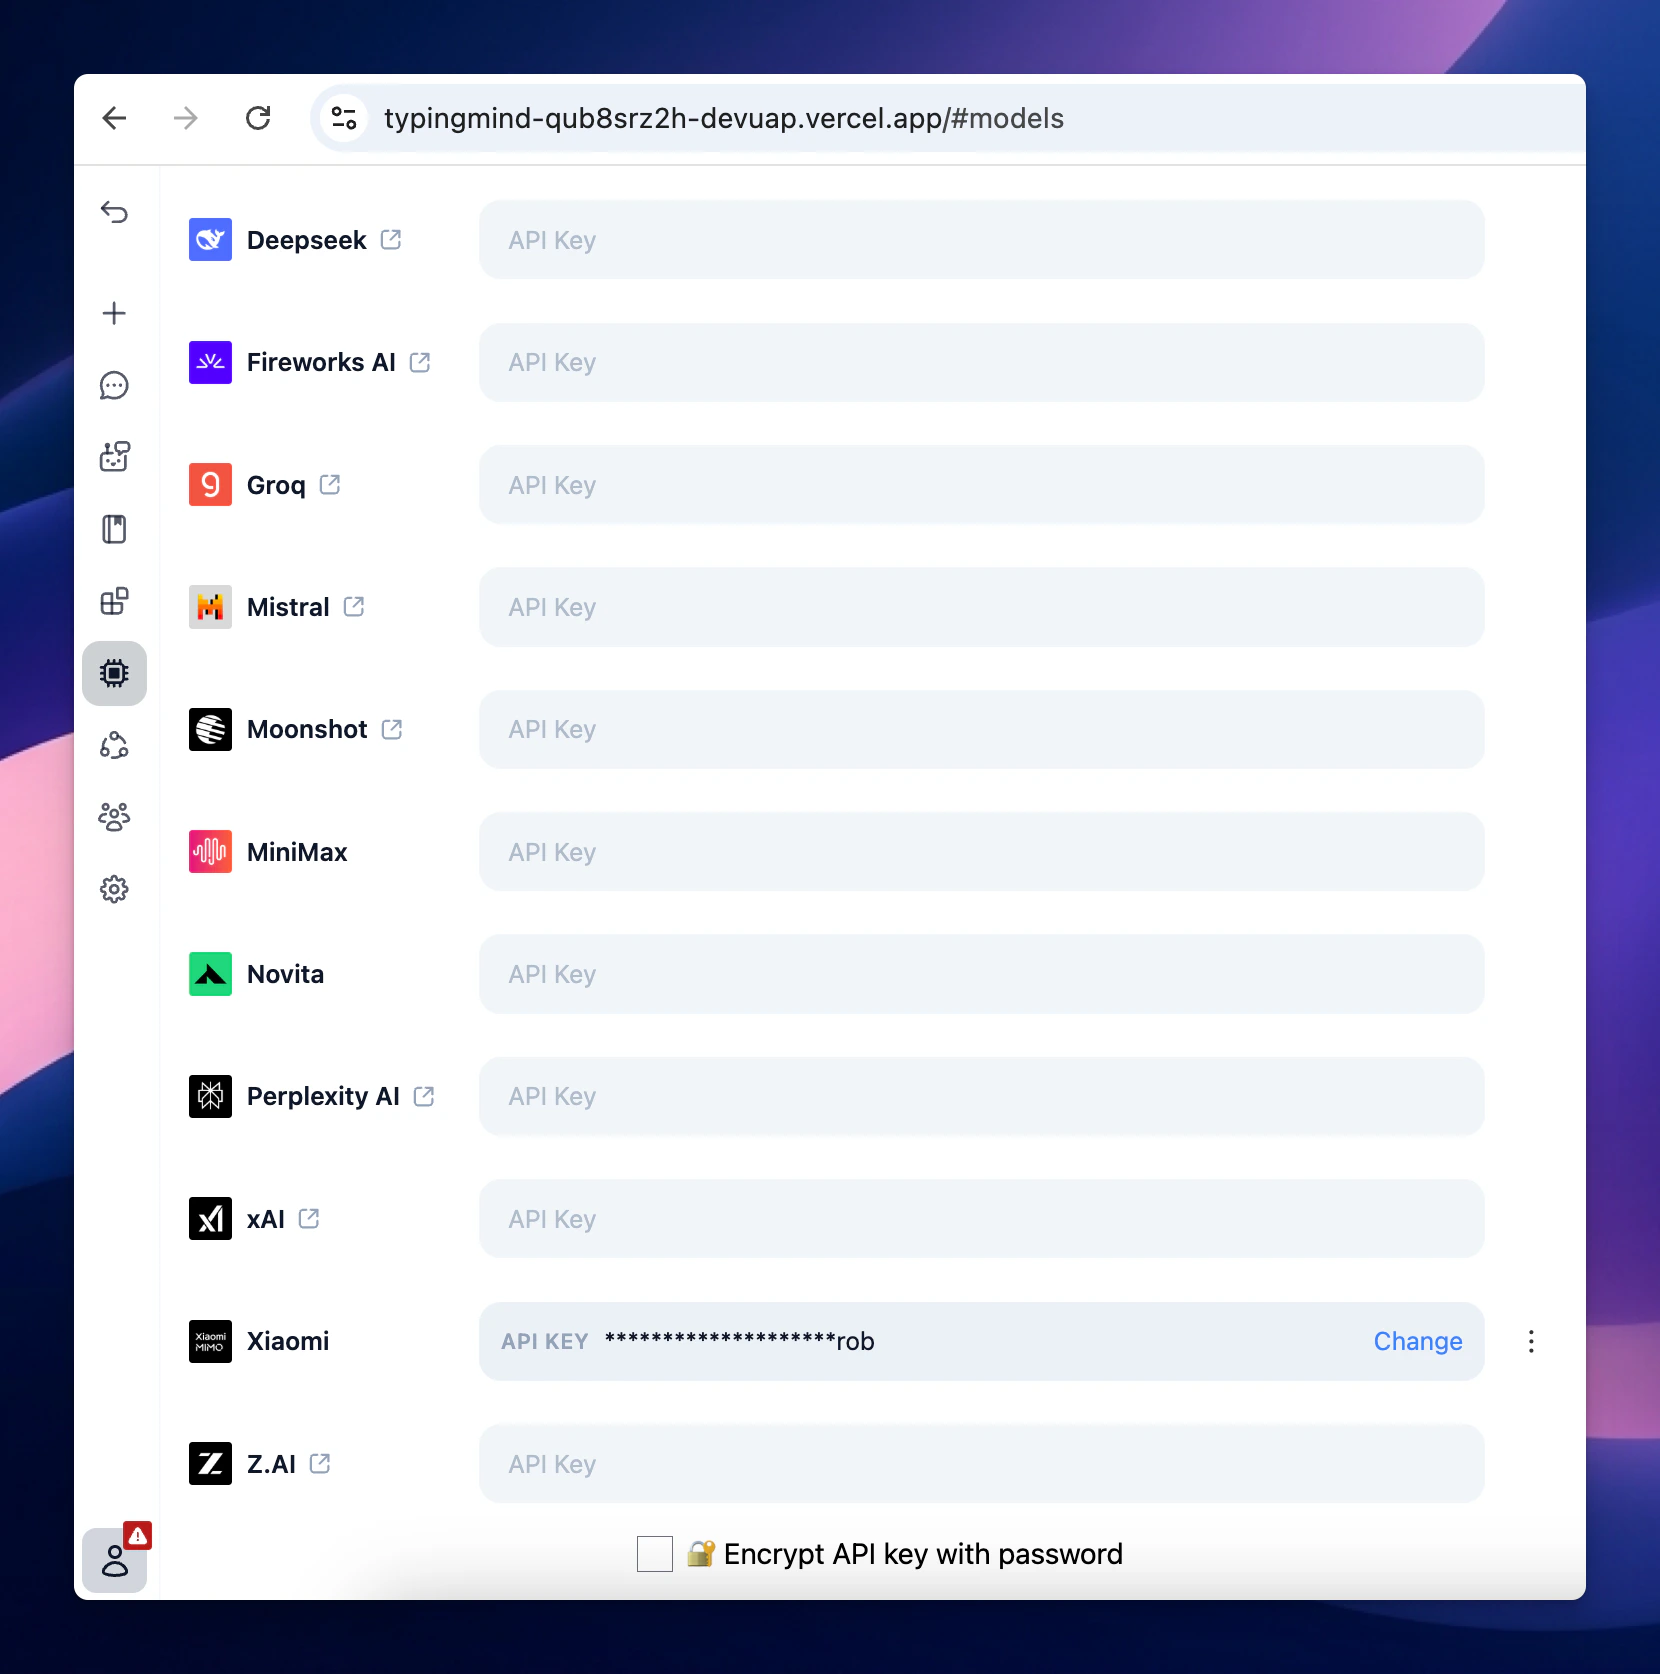Click the Fireworks AI logo
The width and height of the screenshot is (1660, 1674).
(x=210, y=362)
